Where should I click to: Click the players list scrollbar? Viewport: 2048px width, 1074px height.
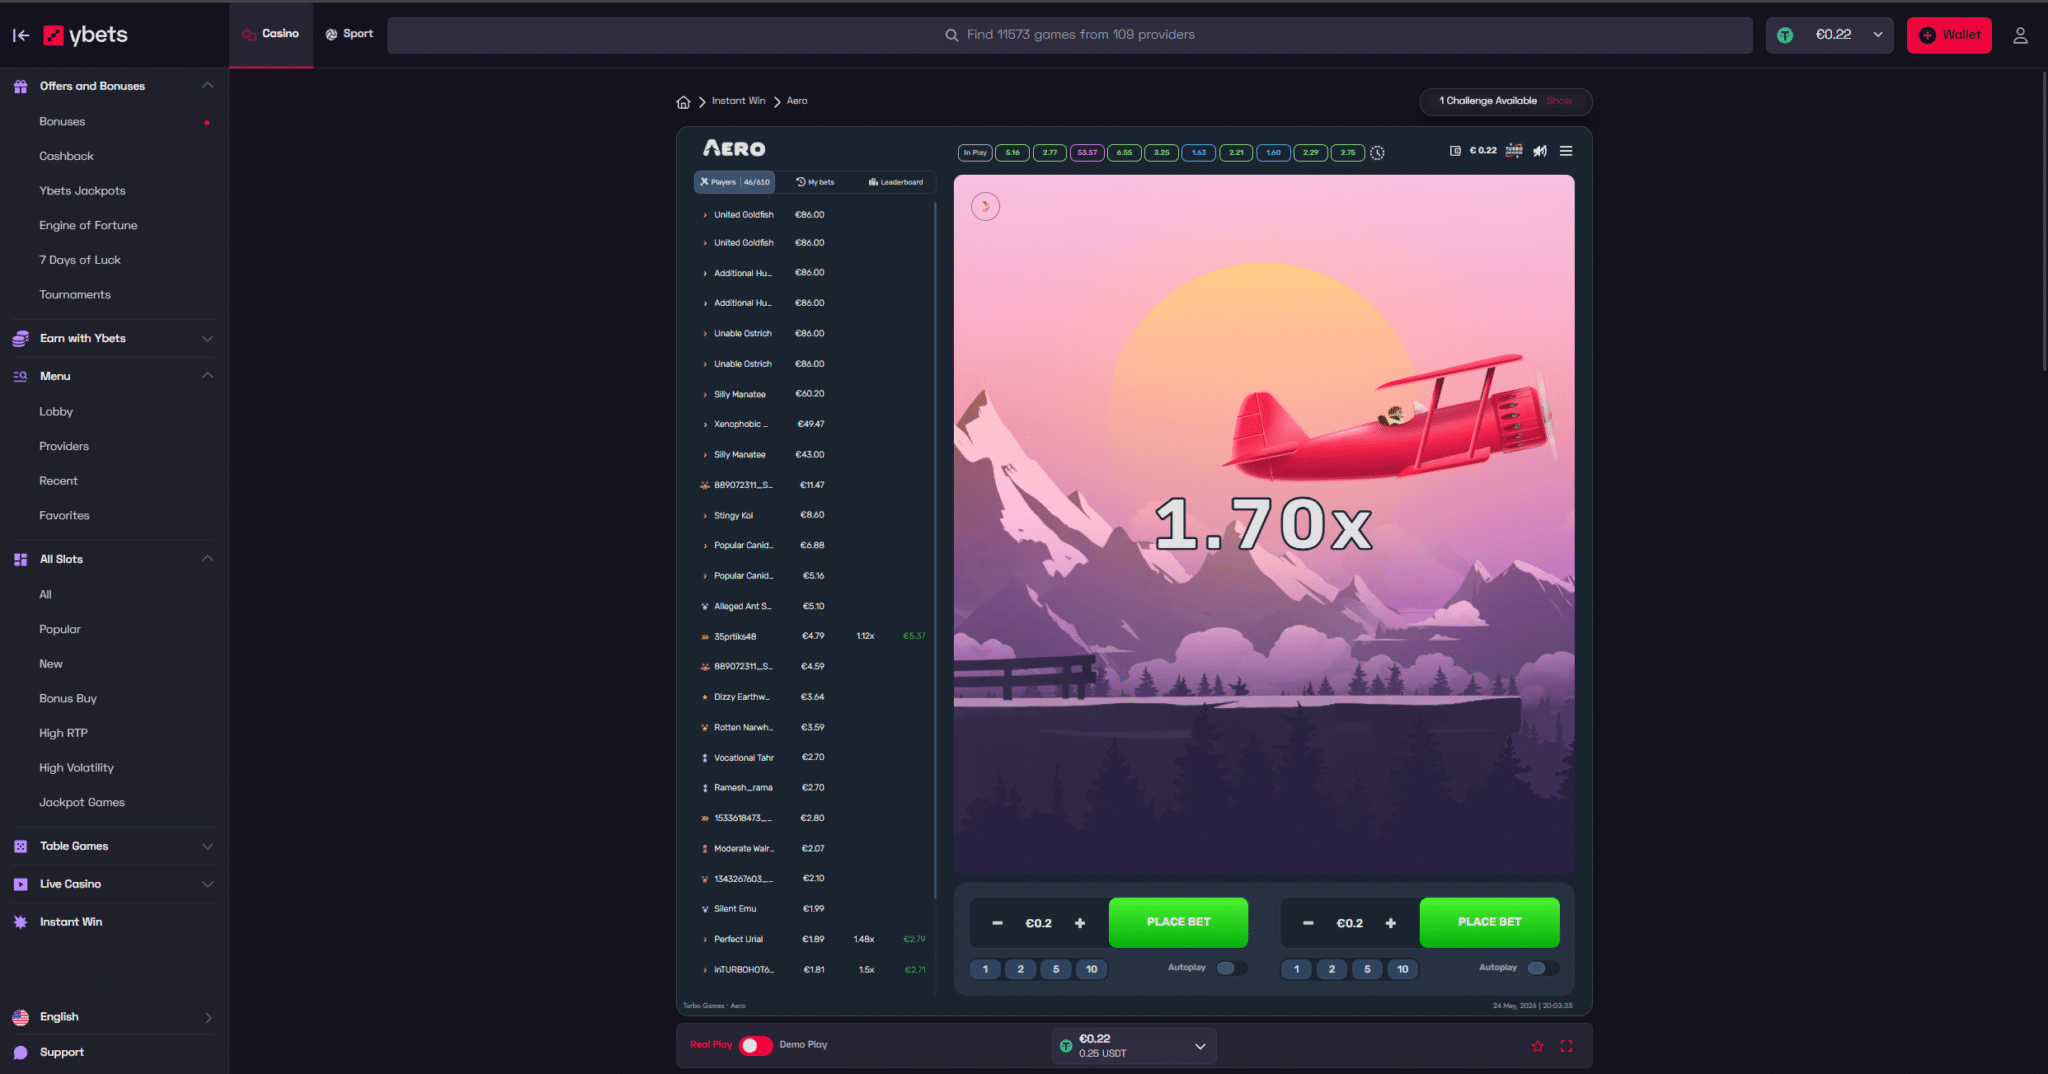point(935,550)
